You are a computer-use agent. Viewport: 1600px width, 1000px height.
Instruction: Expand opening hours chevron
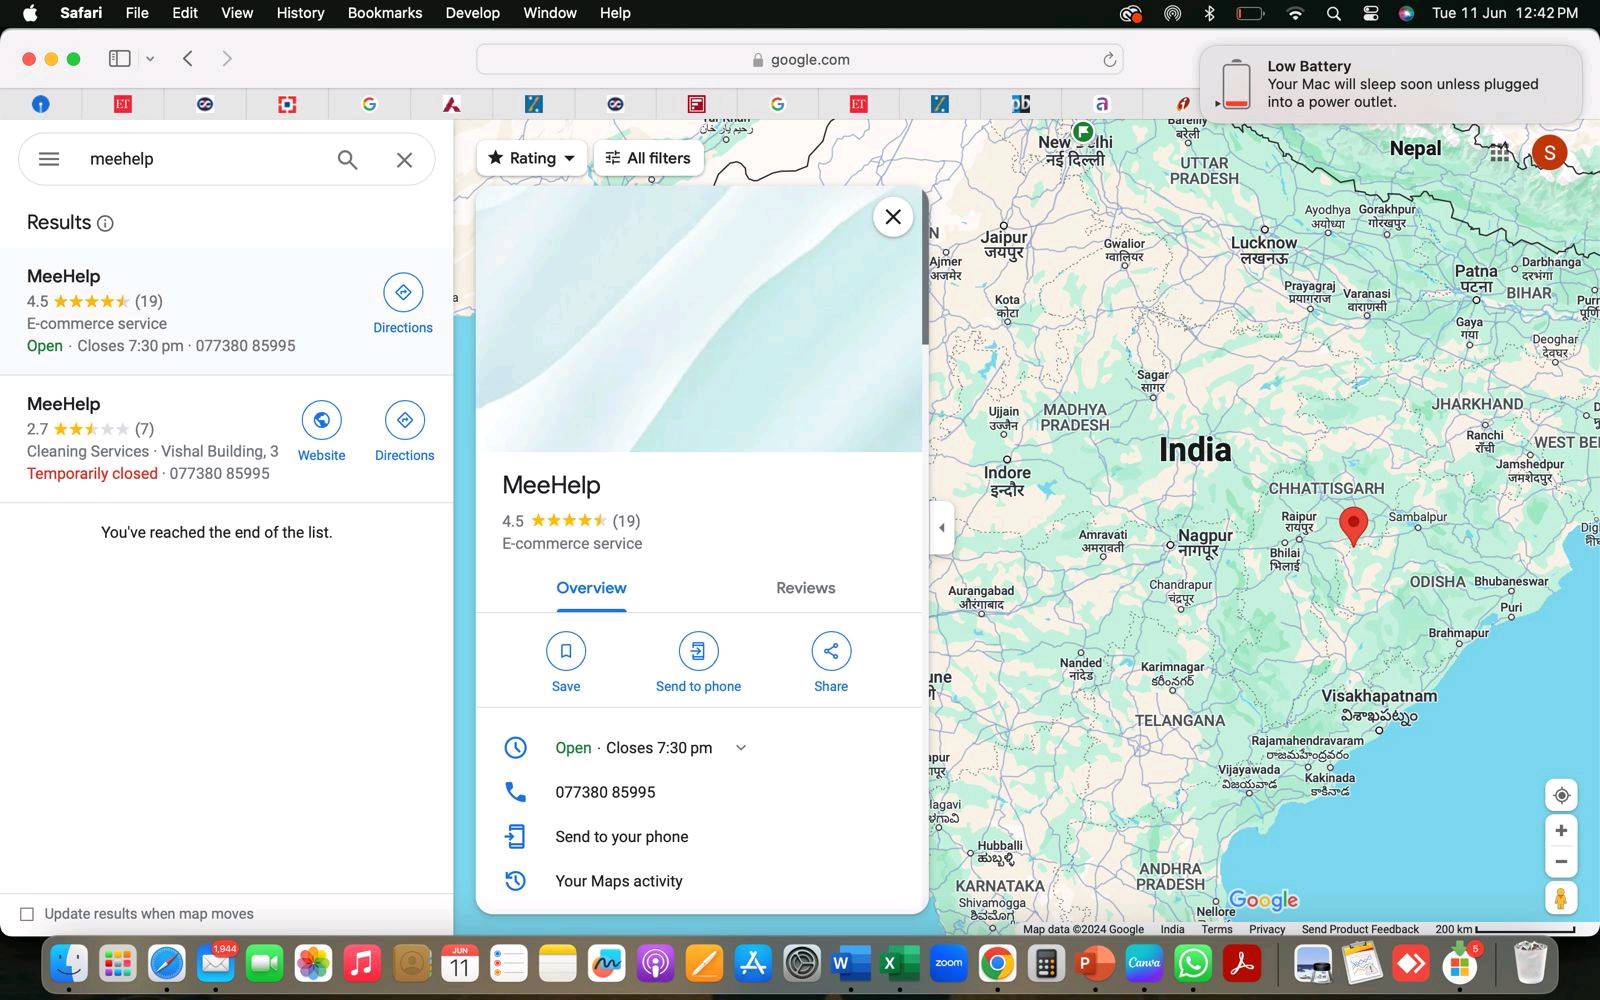[741, 748]
